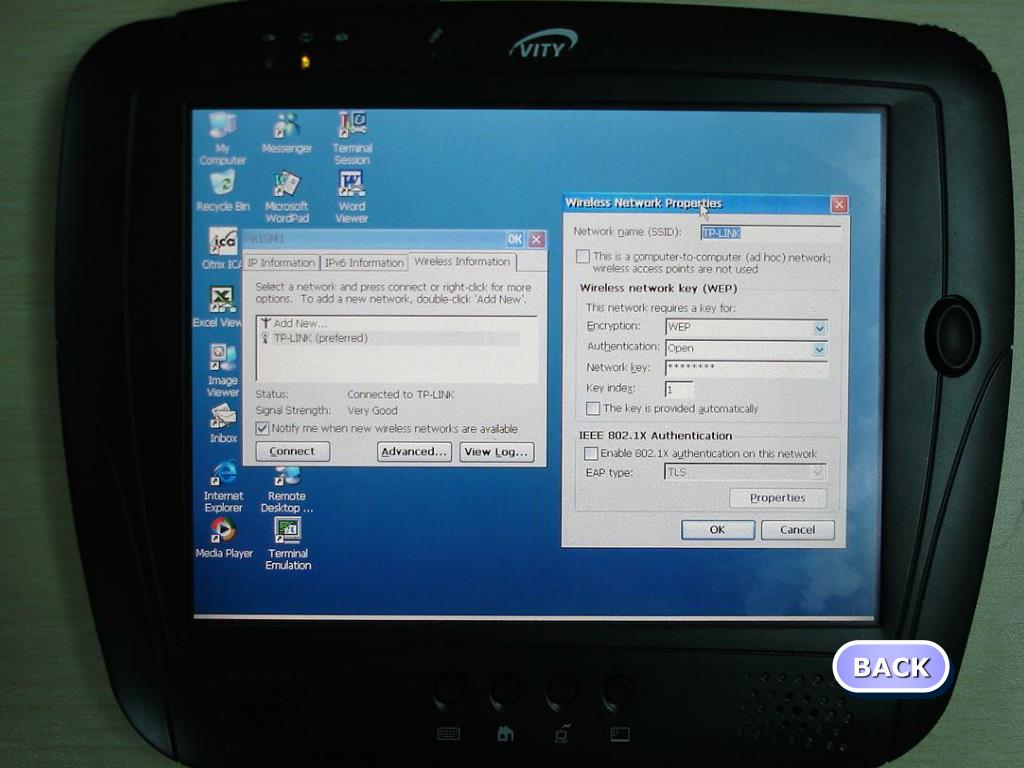Screen dimensions: 1024x768
Task: Toggle key is provided automatically checkbox
Action: click(x=592, y=409)
